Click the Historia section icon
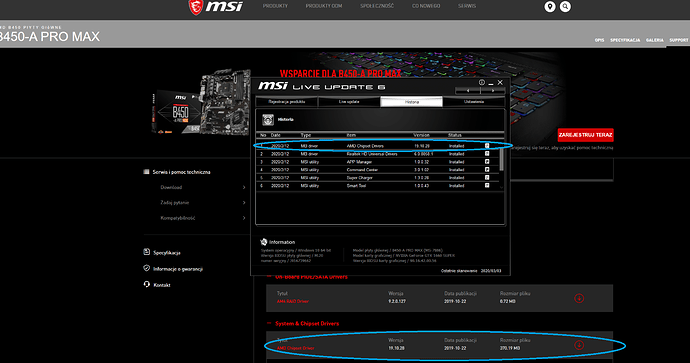The width and height of the screenshot is (690, 363). tap(268, 119)
